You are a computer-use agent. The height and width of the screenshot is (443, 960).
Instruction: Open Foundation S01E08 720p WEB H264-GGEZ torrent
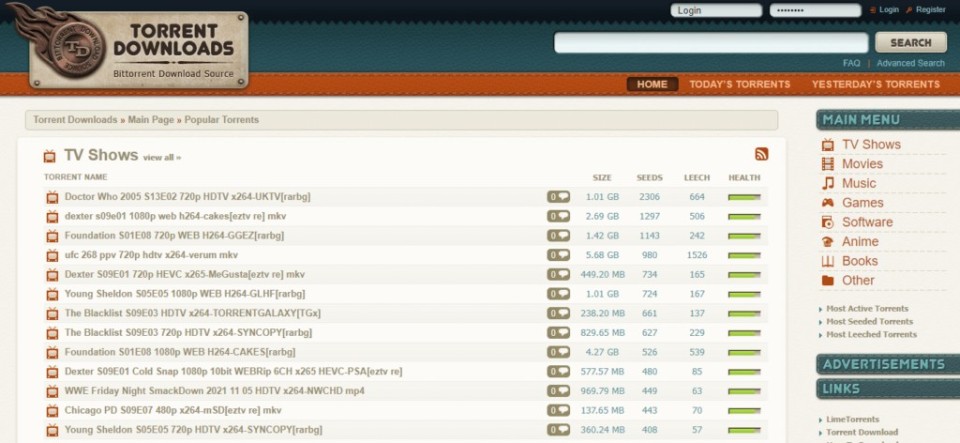pyautogui.click(x=174, y=236)
